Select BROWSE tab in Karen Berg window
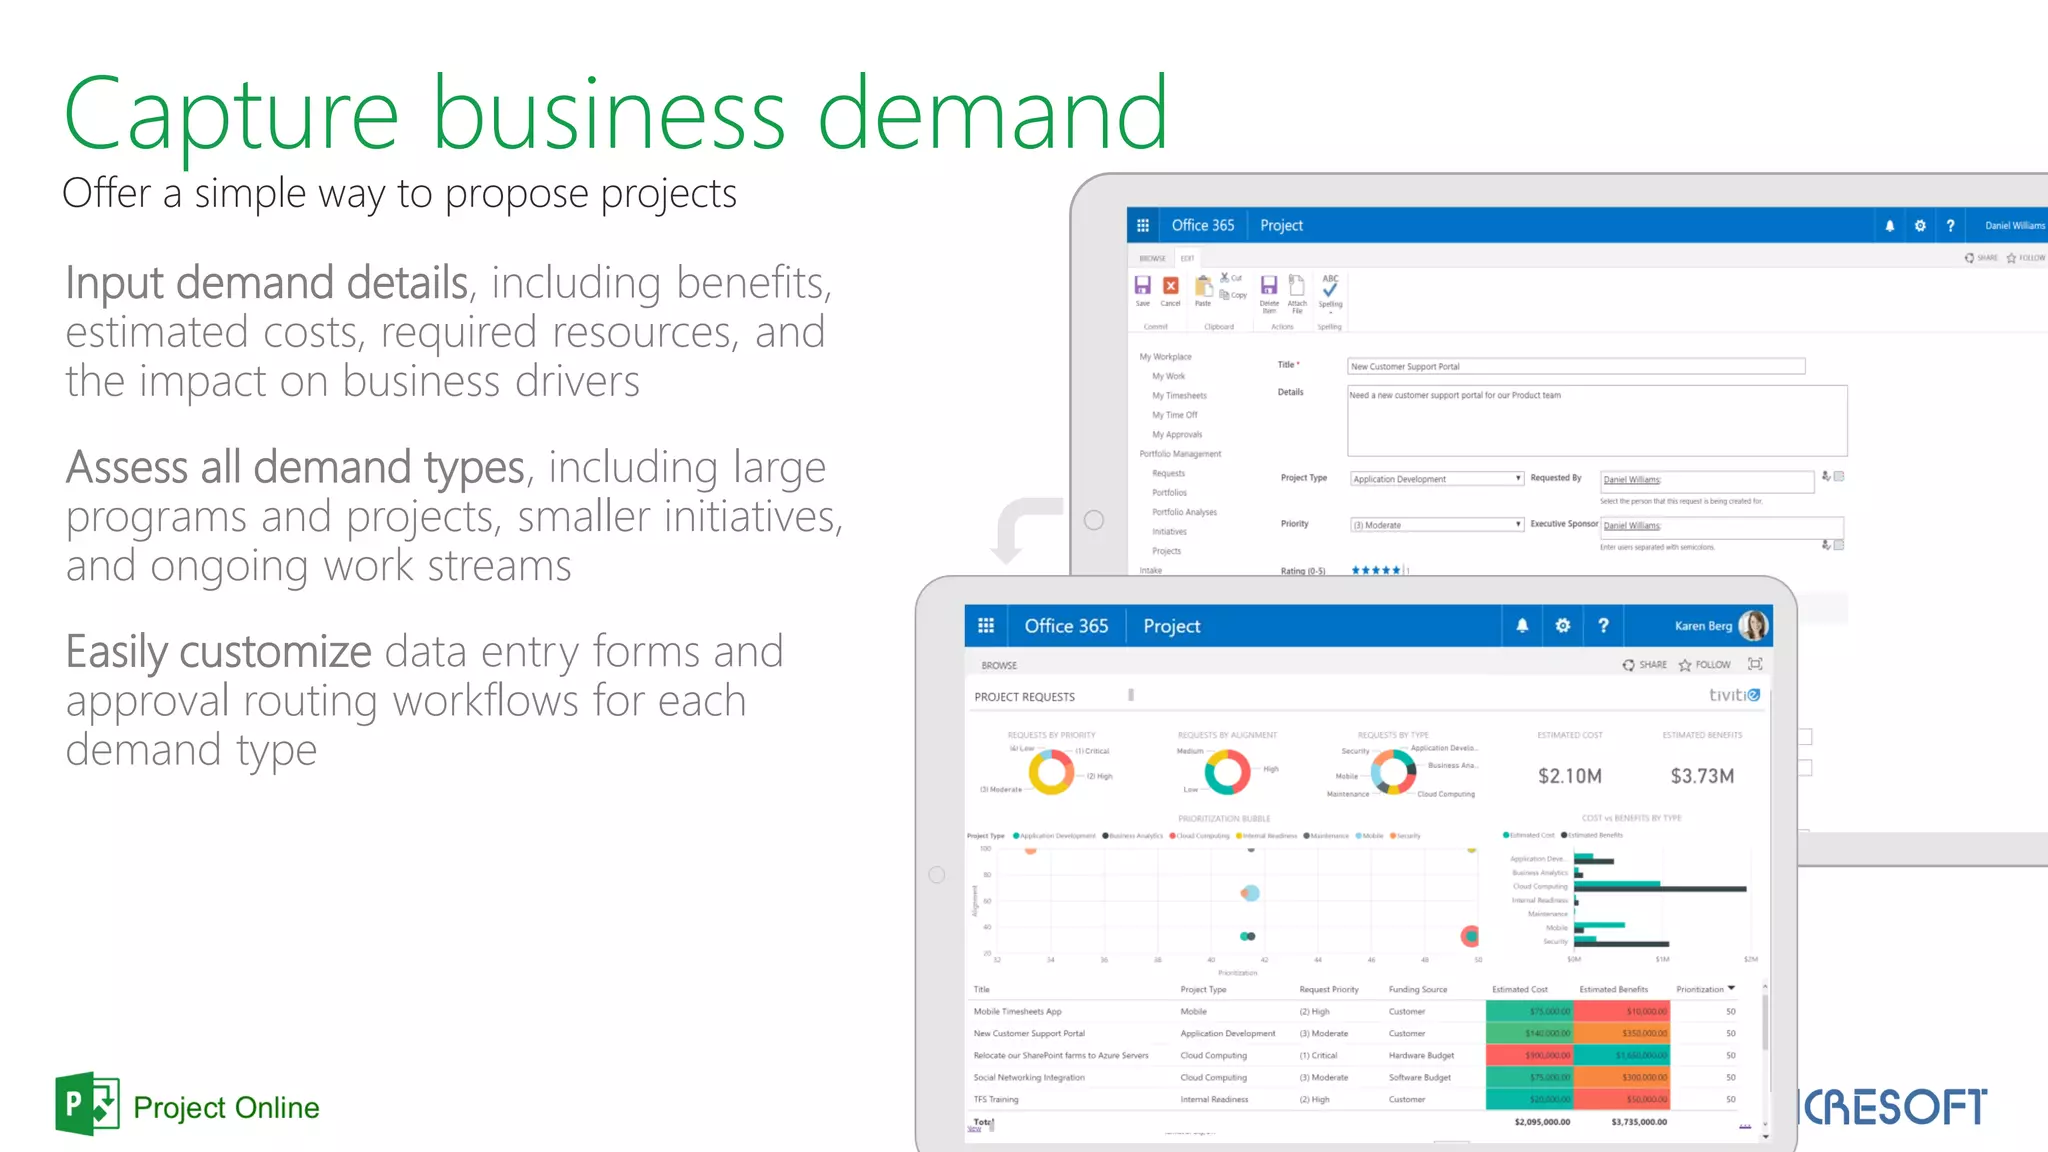 click(x=999, y=665)
